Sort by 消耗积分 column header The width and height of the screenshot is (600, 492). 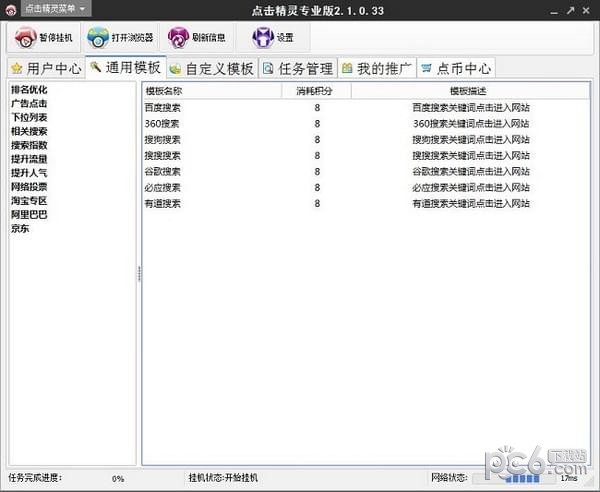(x=316, y=91)
